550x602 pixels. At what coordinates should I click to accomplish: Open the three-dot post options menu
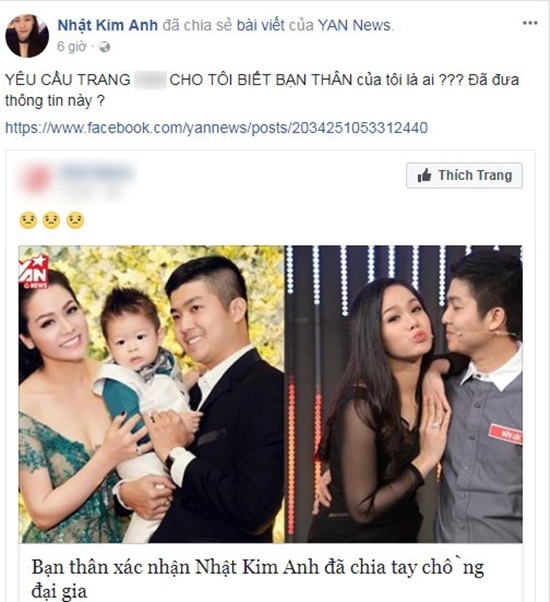click(530, 23)
